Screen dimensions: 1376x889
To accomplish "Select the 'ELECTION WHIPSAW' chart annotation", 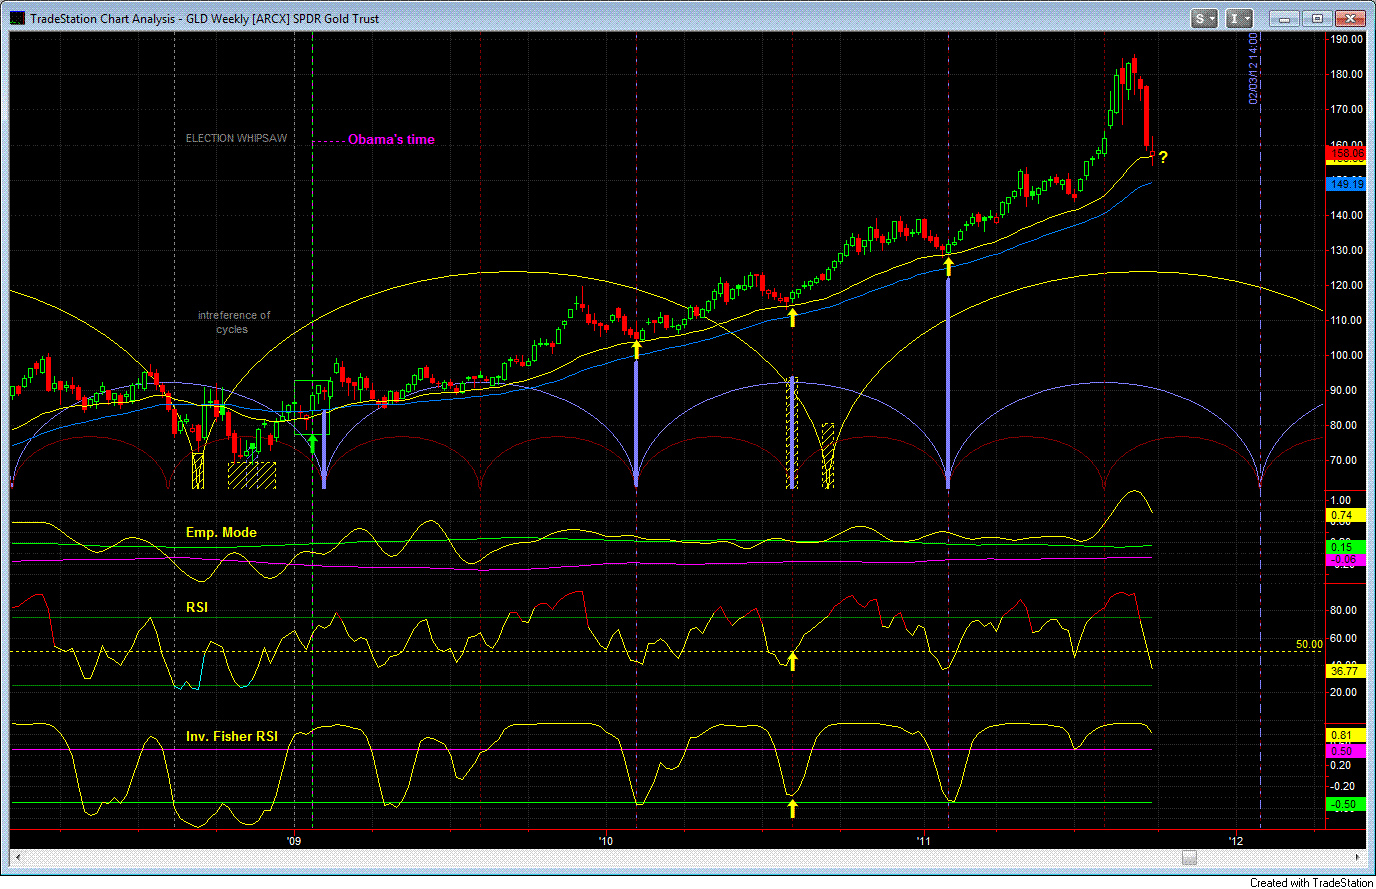I will 236,138.
